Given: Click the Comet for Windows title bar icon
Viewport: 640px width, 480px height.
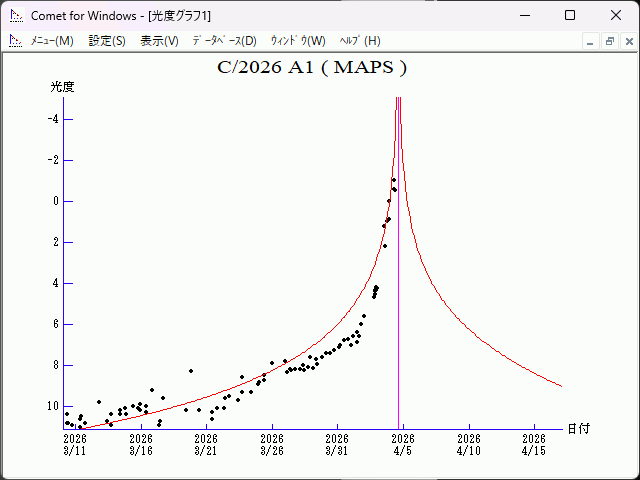Looking at the screenshot, I should pos(16,15).
